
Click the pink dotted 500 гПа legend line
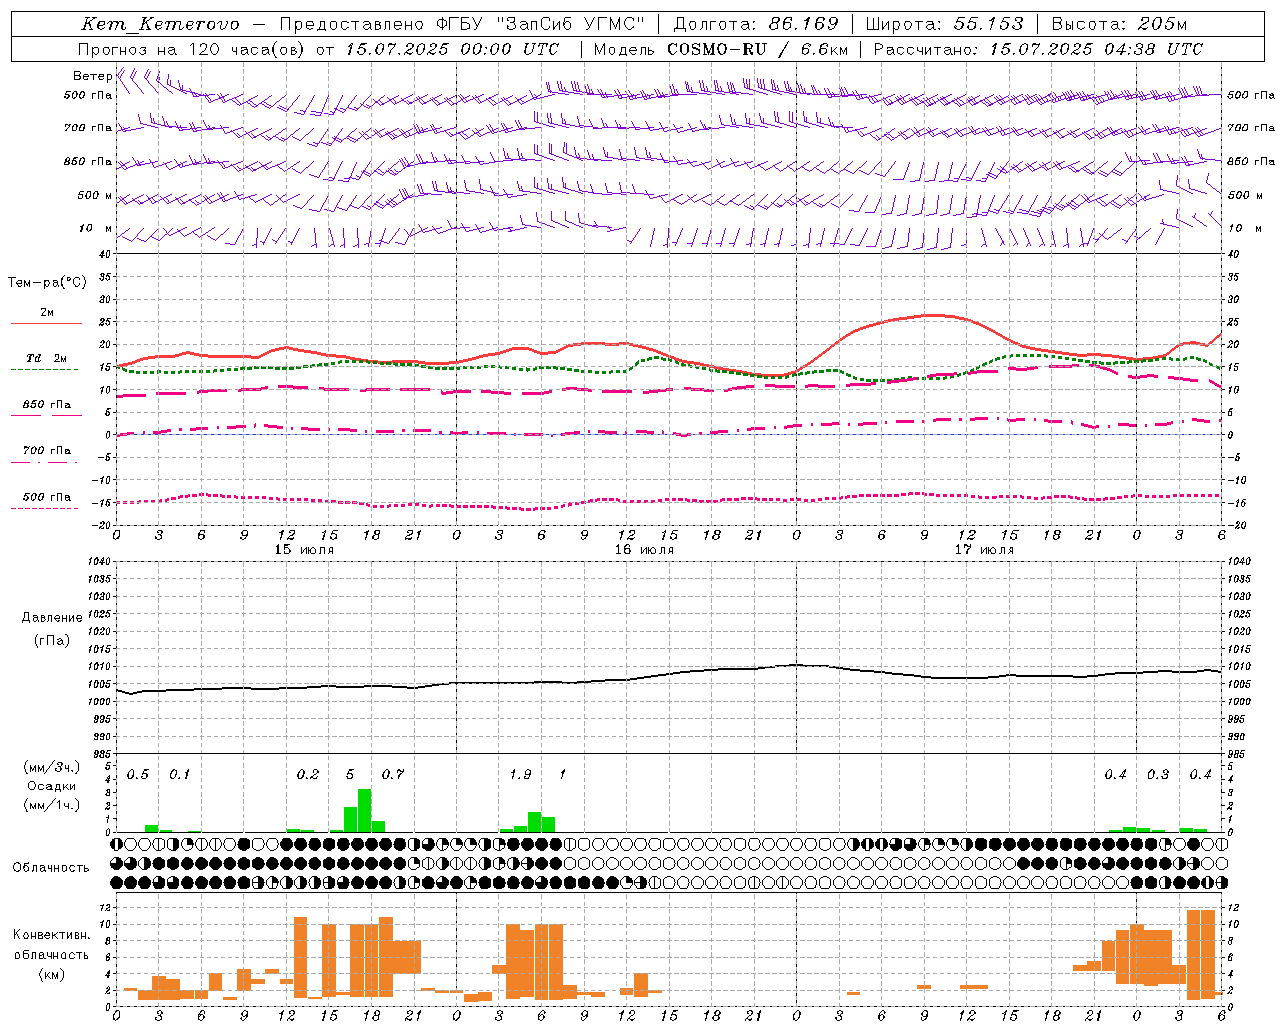click(x=44, y=509)
